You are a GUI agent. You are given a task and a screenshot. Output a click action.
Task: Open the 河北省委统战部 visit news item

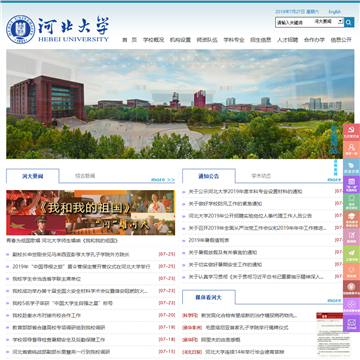(61, 352)
